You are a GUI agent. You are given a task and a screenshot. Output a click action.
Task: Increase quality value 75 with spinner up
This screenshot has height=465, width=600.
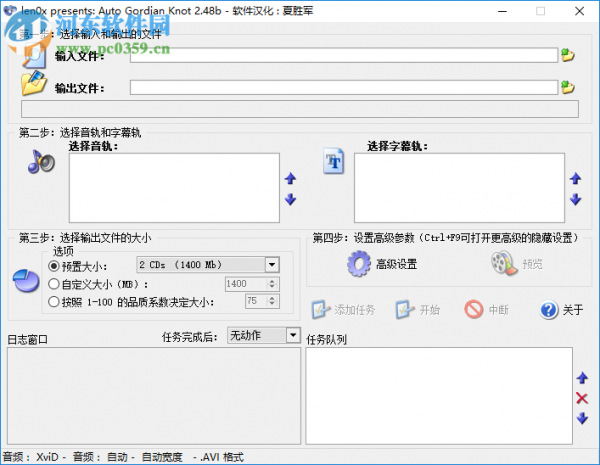[x=272, y=298]
